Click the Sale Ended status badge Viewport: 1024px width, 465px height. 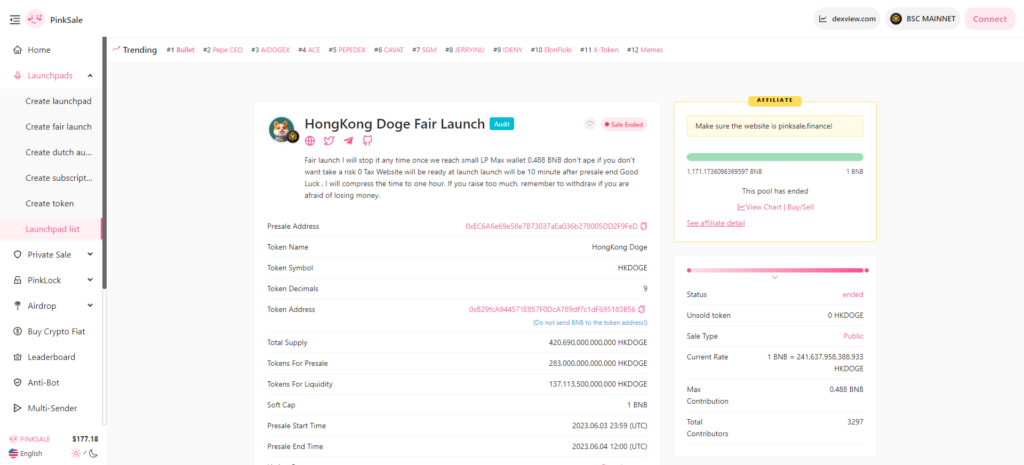click(624, 124)
